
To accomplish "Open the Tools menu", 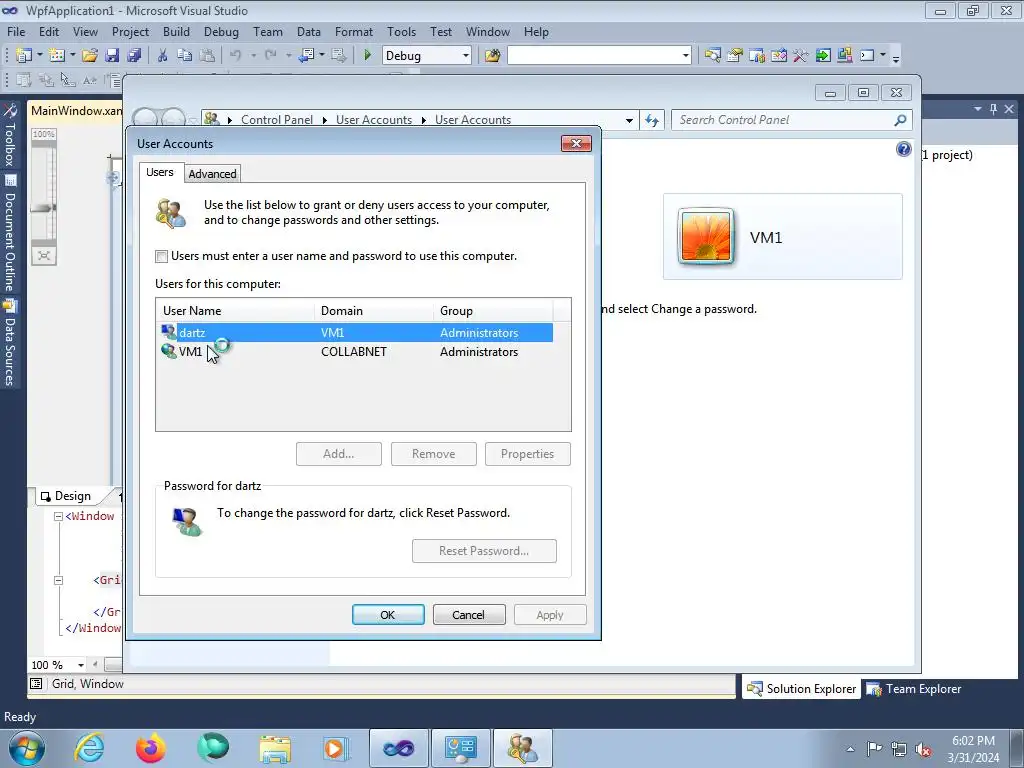I will coord(401,31).
